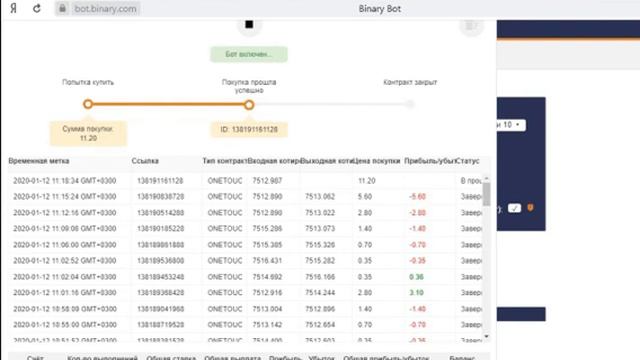Click the 'Прибыль/убыток' column header
This screenshot has width=640, height=360.
click(x=430, y=161)
